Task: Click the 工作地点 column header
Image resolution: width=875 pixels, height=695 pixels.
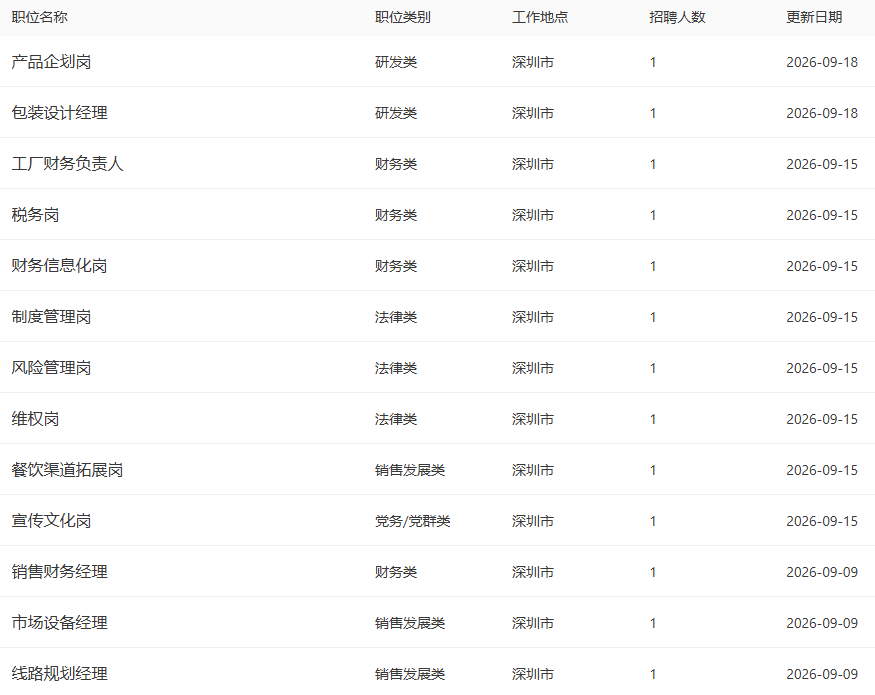Action: [540, 17]
